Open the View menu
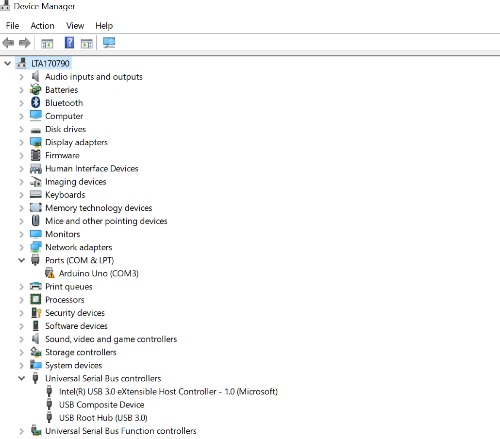The height and width of the screenshot is (439, 500). pyautogui.click(x=75, y=26)
